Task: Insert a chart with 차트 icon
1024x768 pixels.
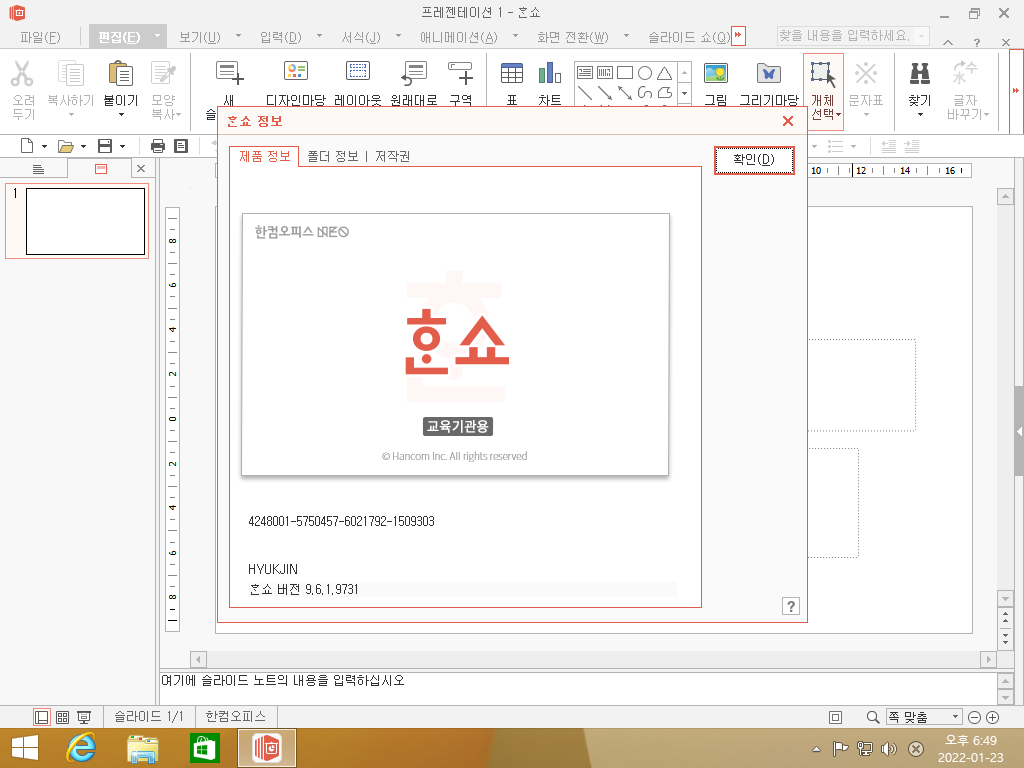Action: (x=550, y=73)
